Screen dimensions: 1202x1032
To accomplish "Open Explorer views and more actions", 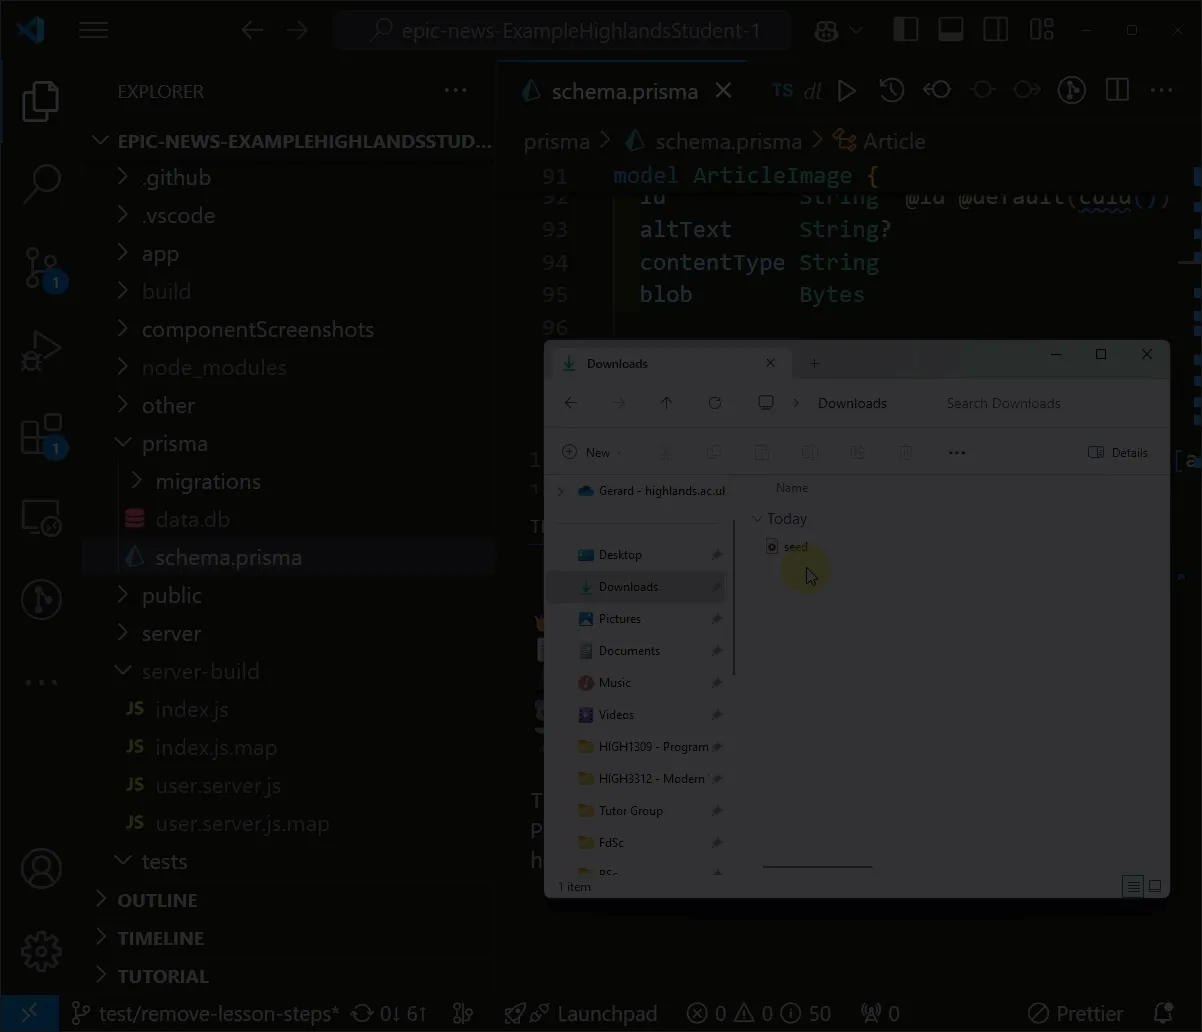I will click(456, 91).
